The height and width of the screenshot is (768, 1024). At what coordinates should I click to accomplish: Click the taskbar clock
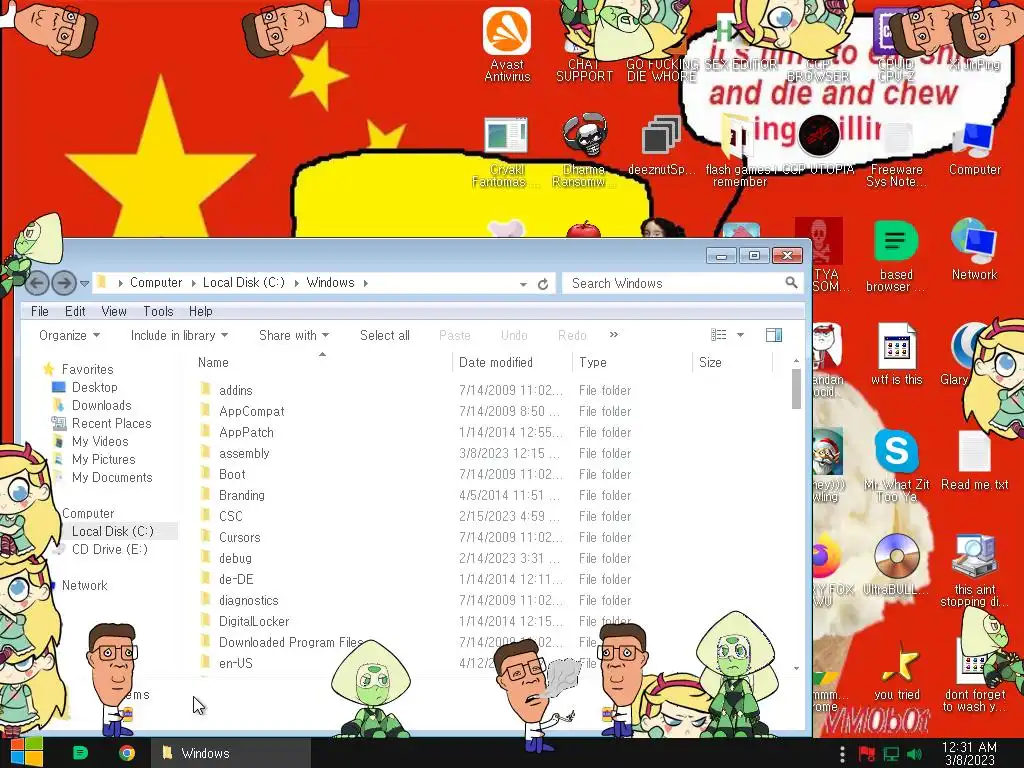pyautogui.click(x=969, y=753)
